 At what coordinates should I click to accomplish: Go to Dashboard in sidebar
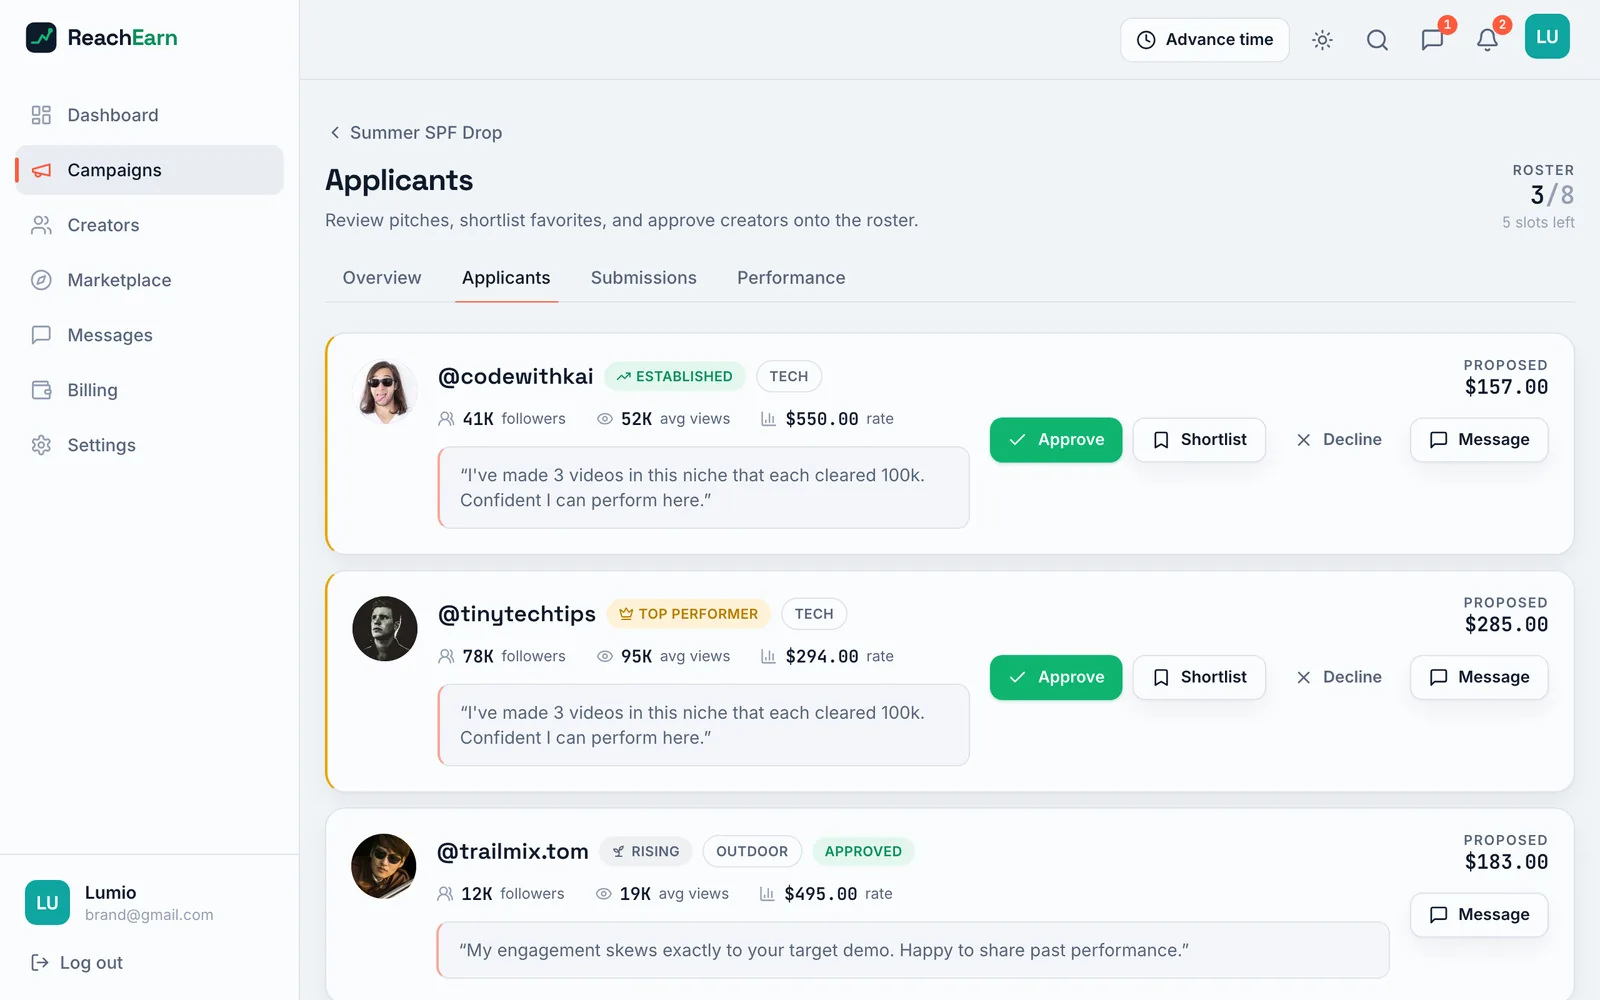click(x=150, y=115)
